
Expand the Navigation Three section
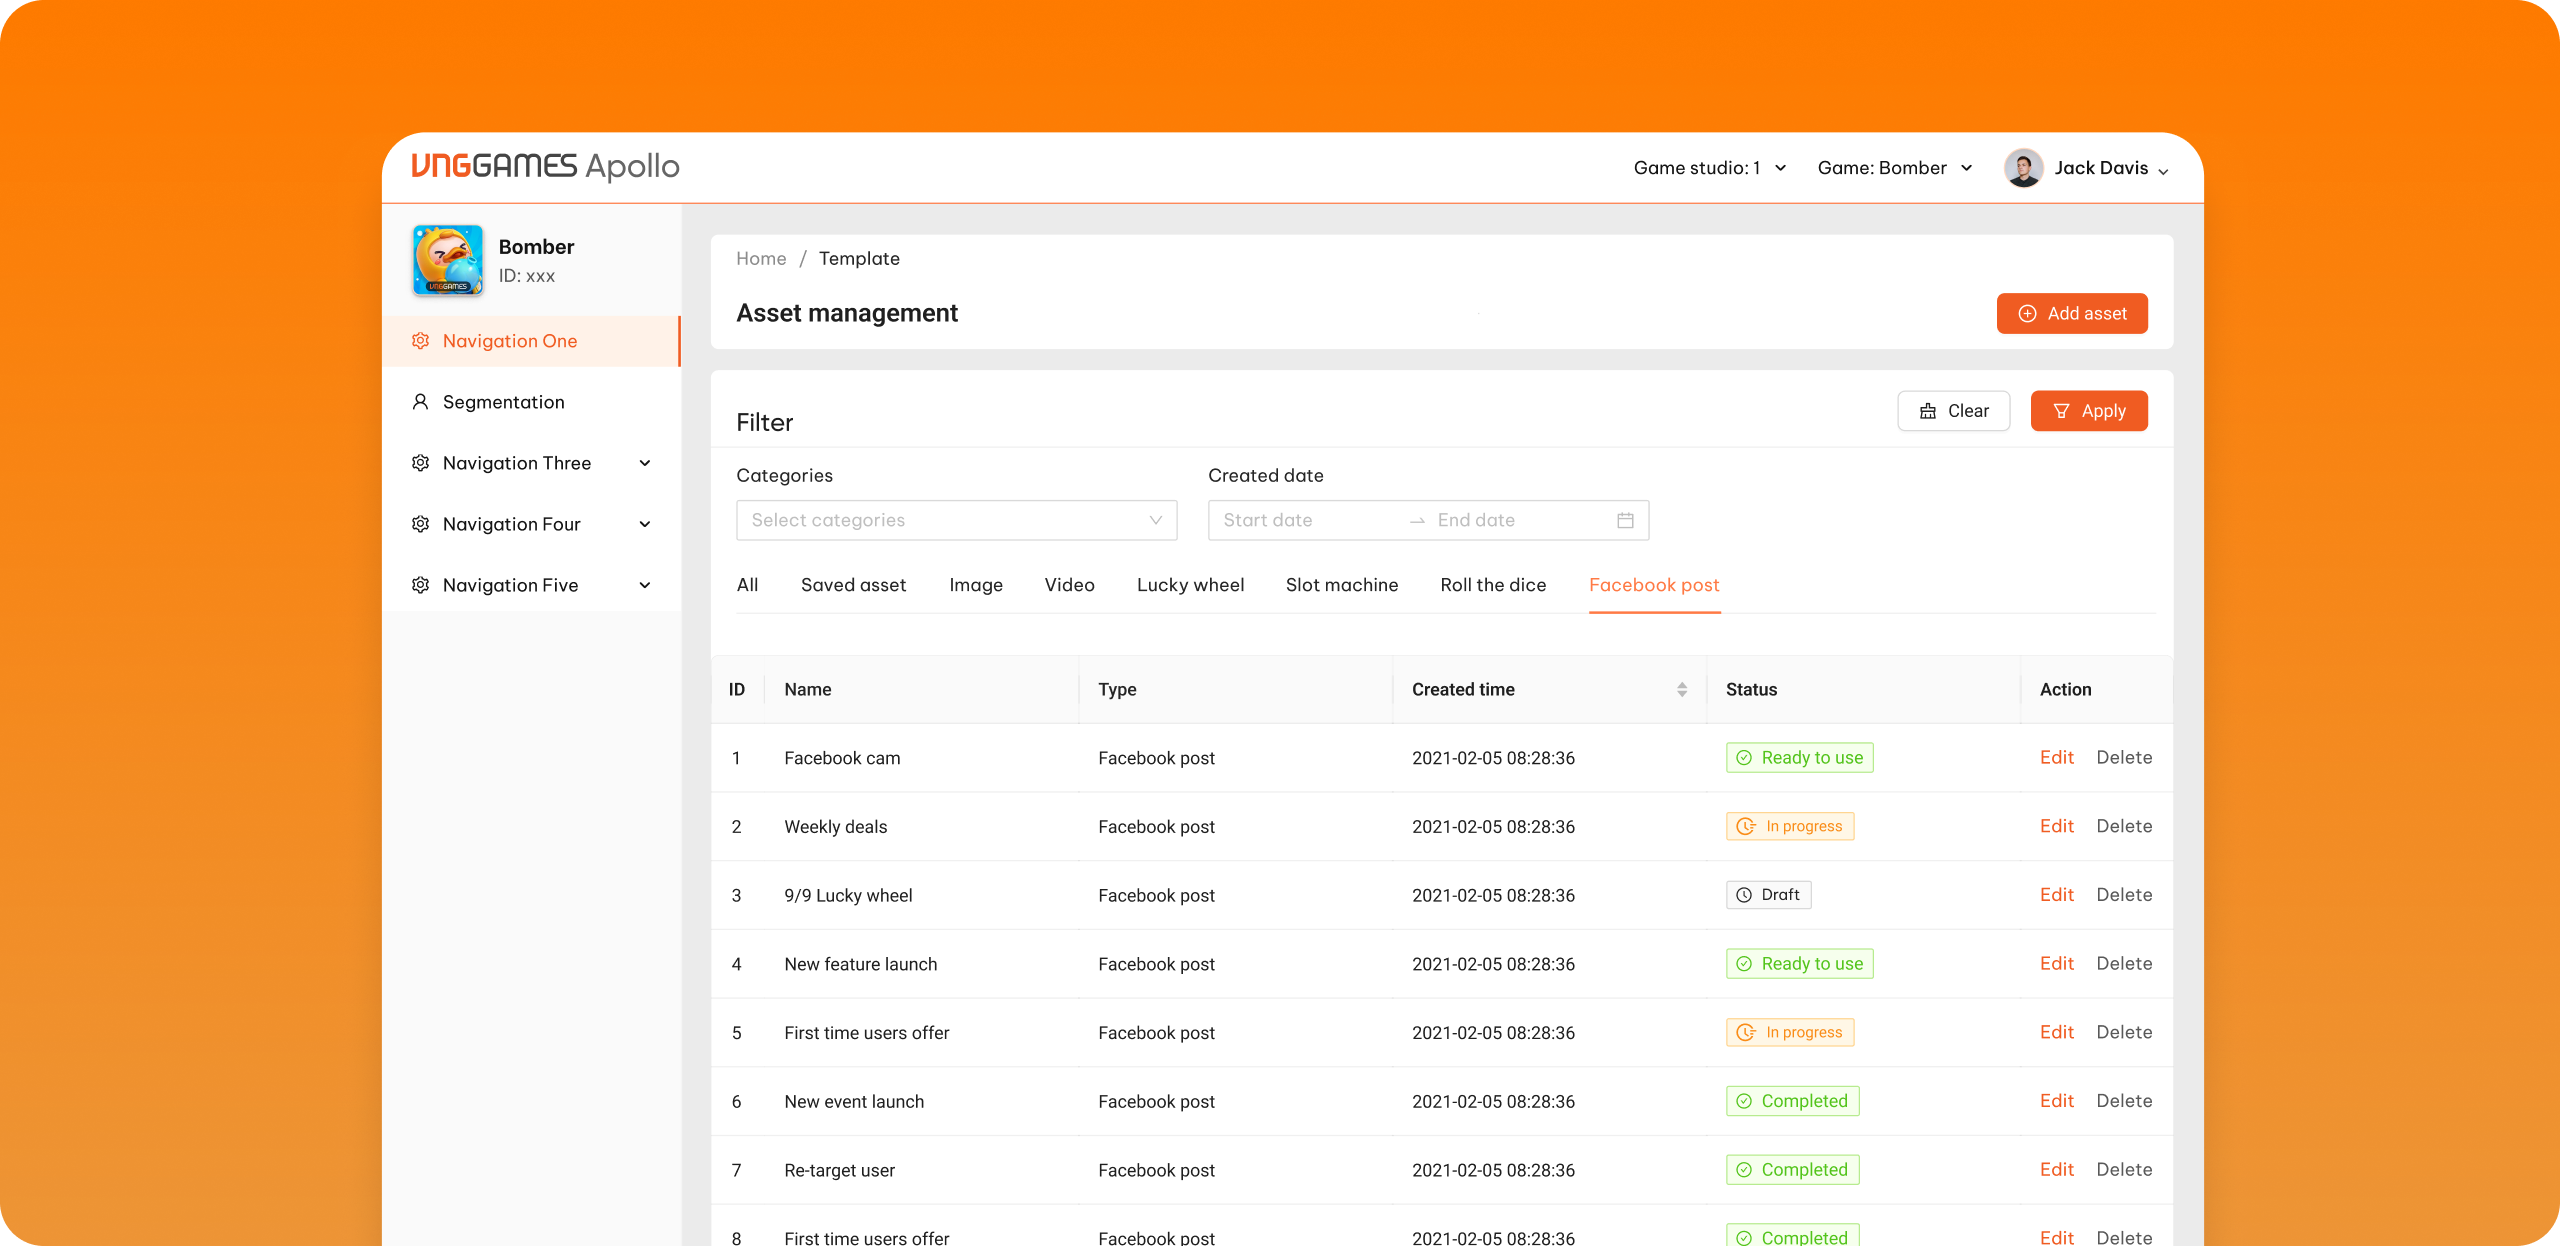click(x=645, y=462)
